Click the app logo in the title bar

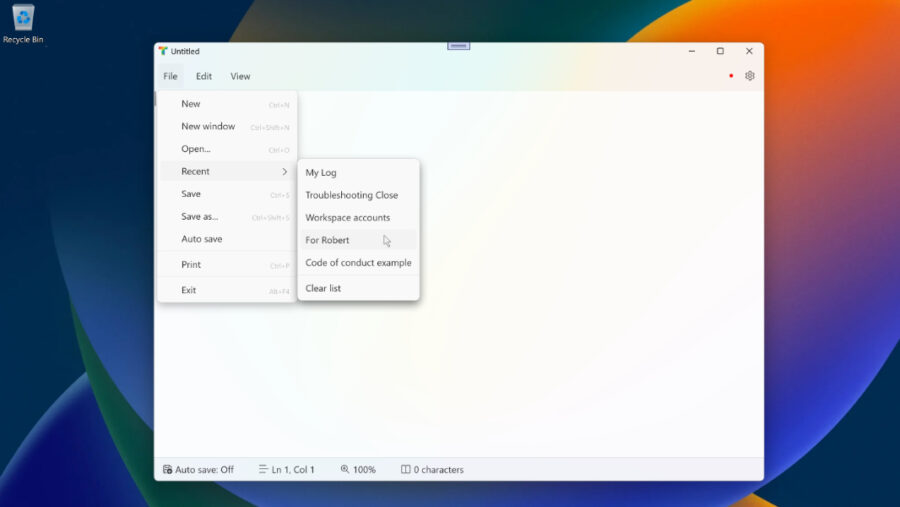click(x=163, y=51)
